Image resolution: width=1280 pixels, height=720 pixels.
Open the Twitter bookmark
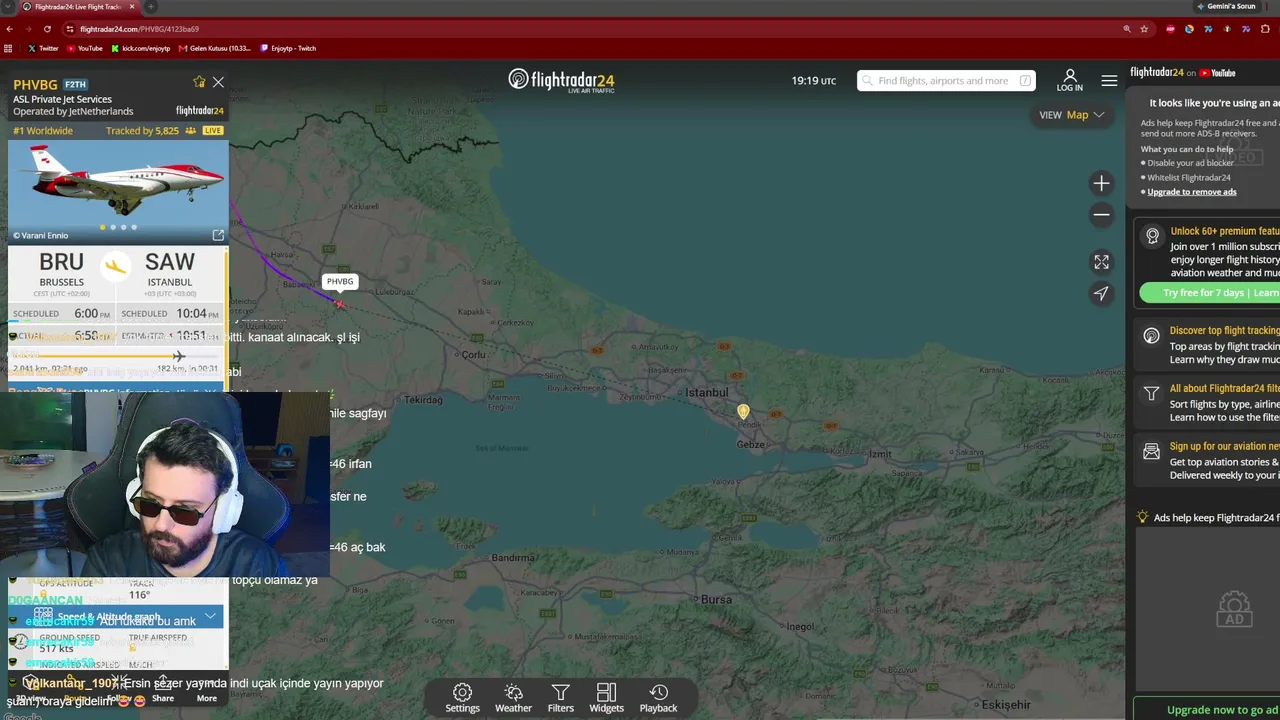[x=43, y=48]
